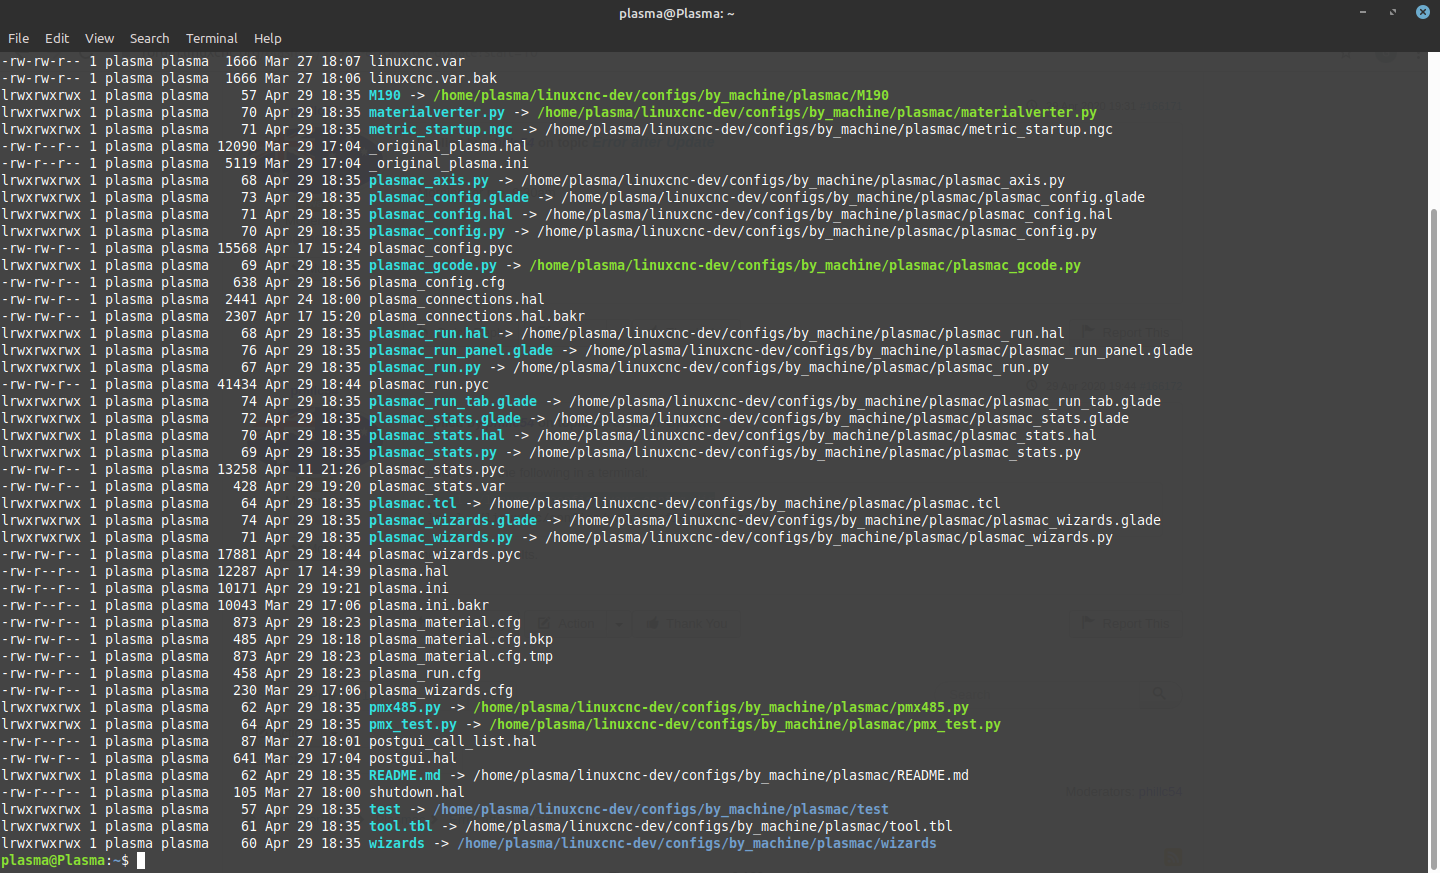
Task: Close the terminal window
Action: point(1422,12)
